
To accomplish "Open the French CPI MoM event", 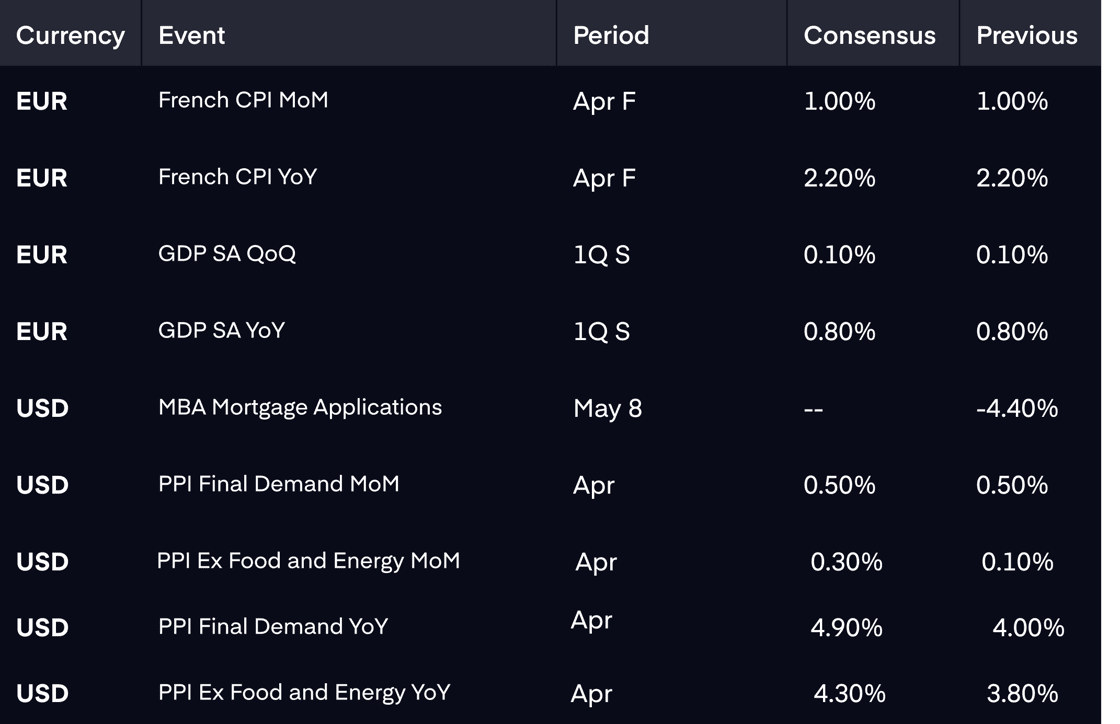I will click(x=243, y=100).
